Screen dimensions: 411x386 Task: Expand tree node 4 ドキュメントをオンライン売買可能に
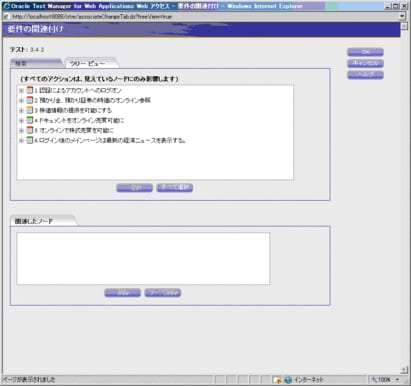[x=21, y=120]
